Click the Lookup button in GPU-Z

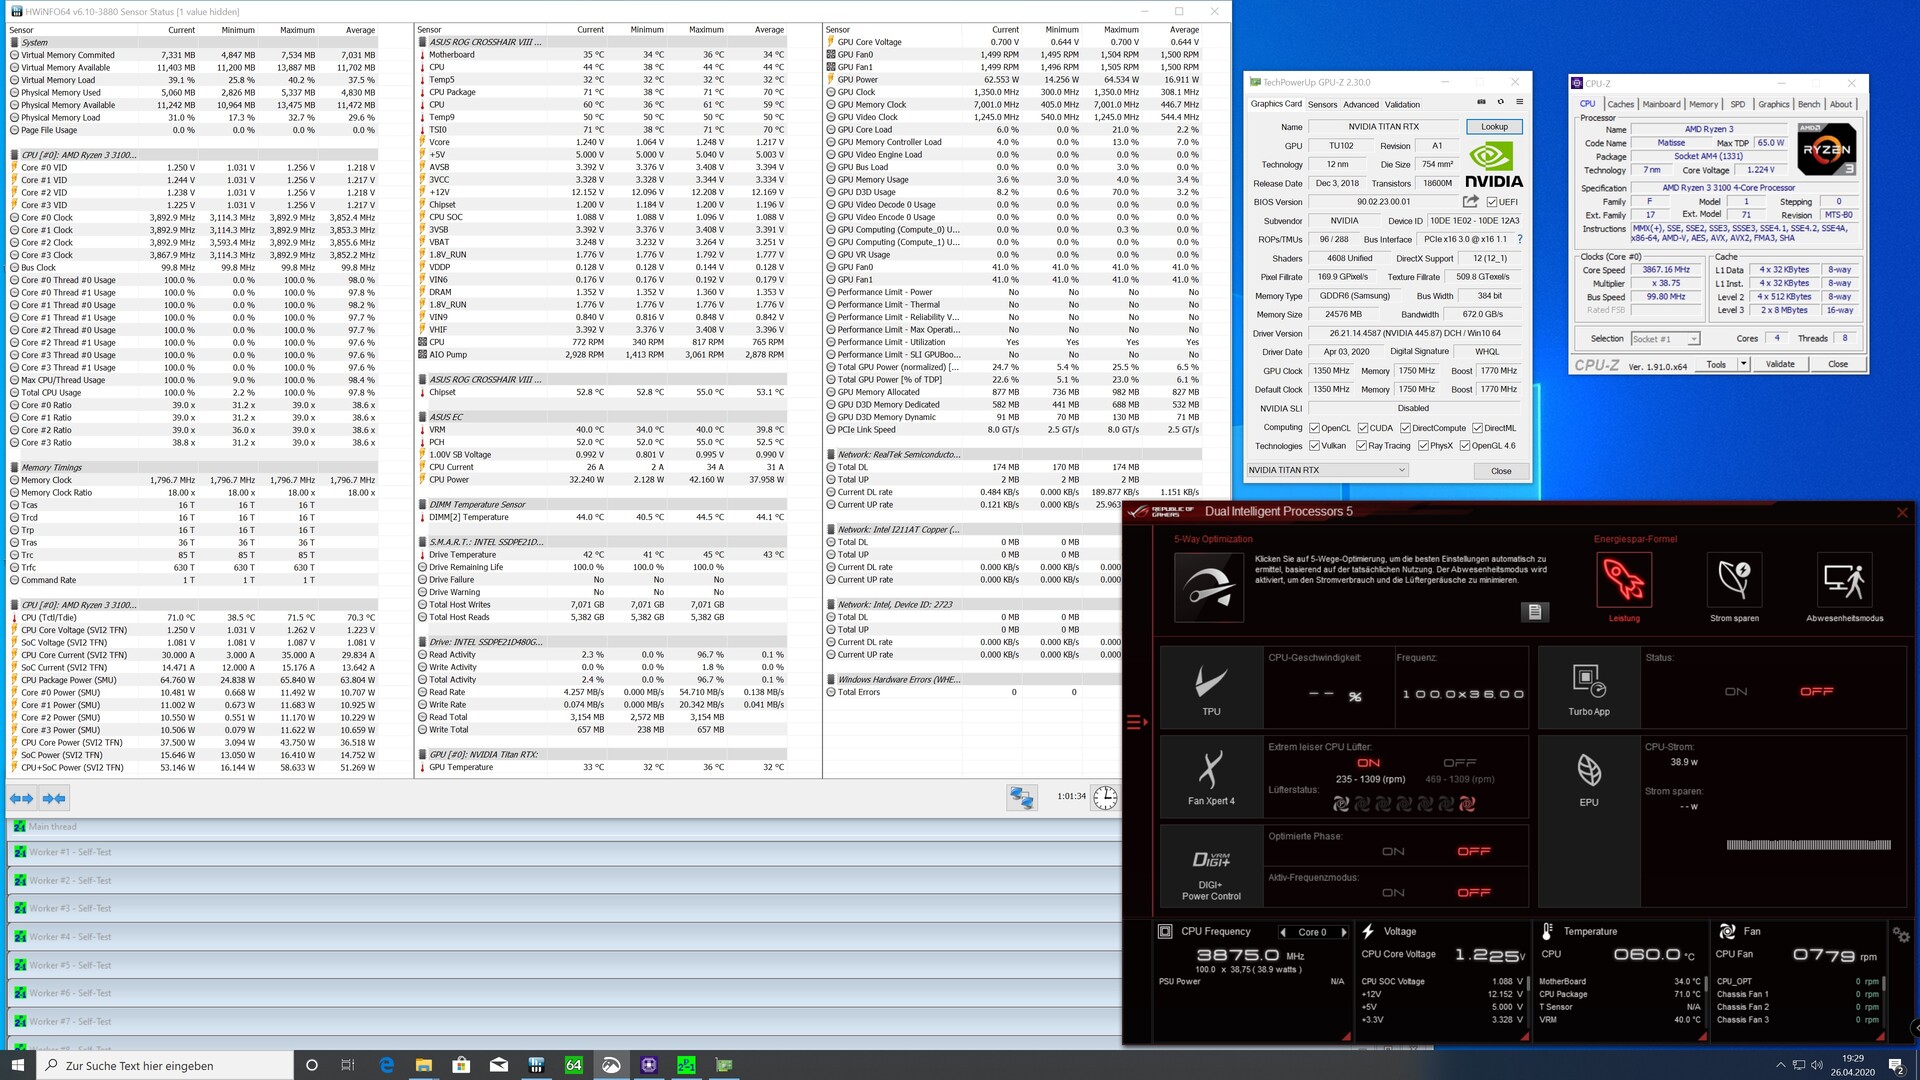(1494, 127)
